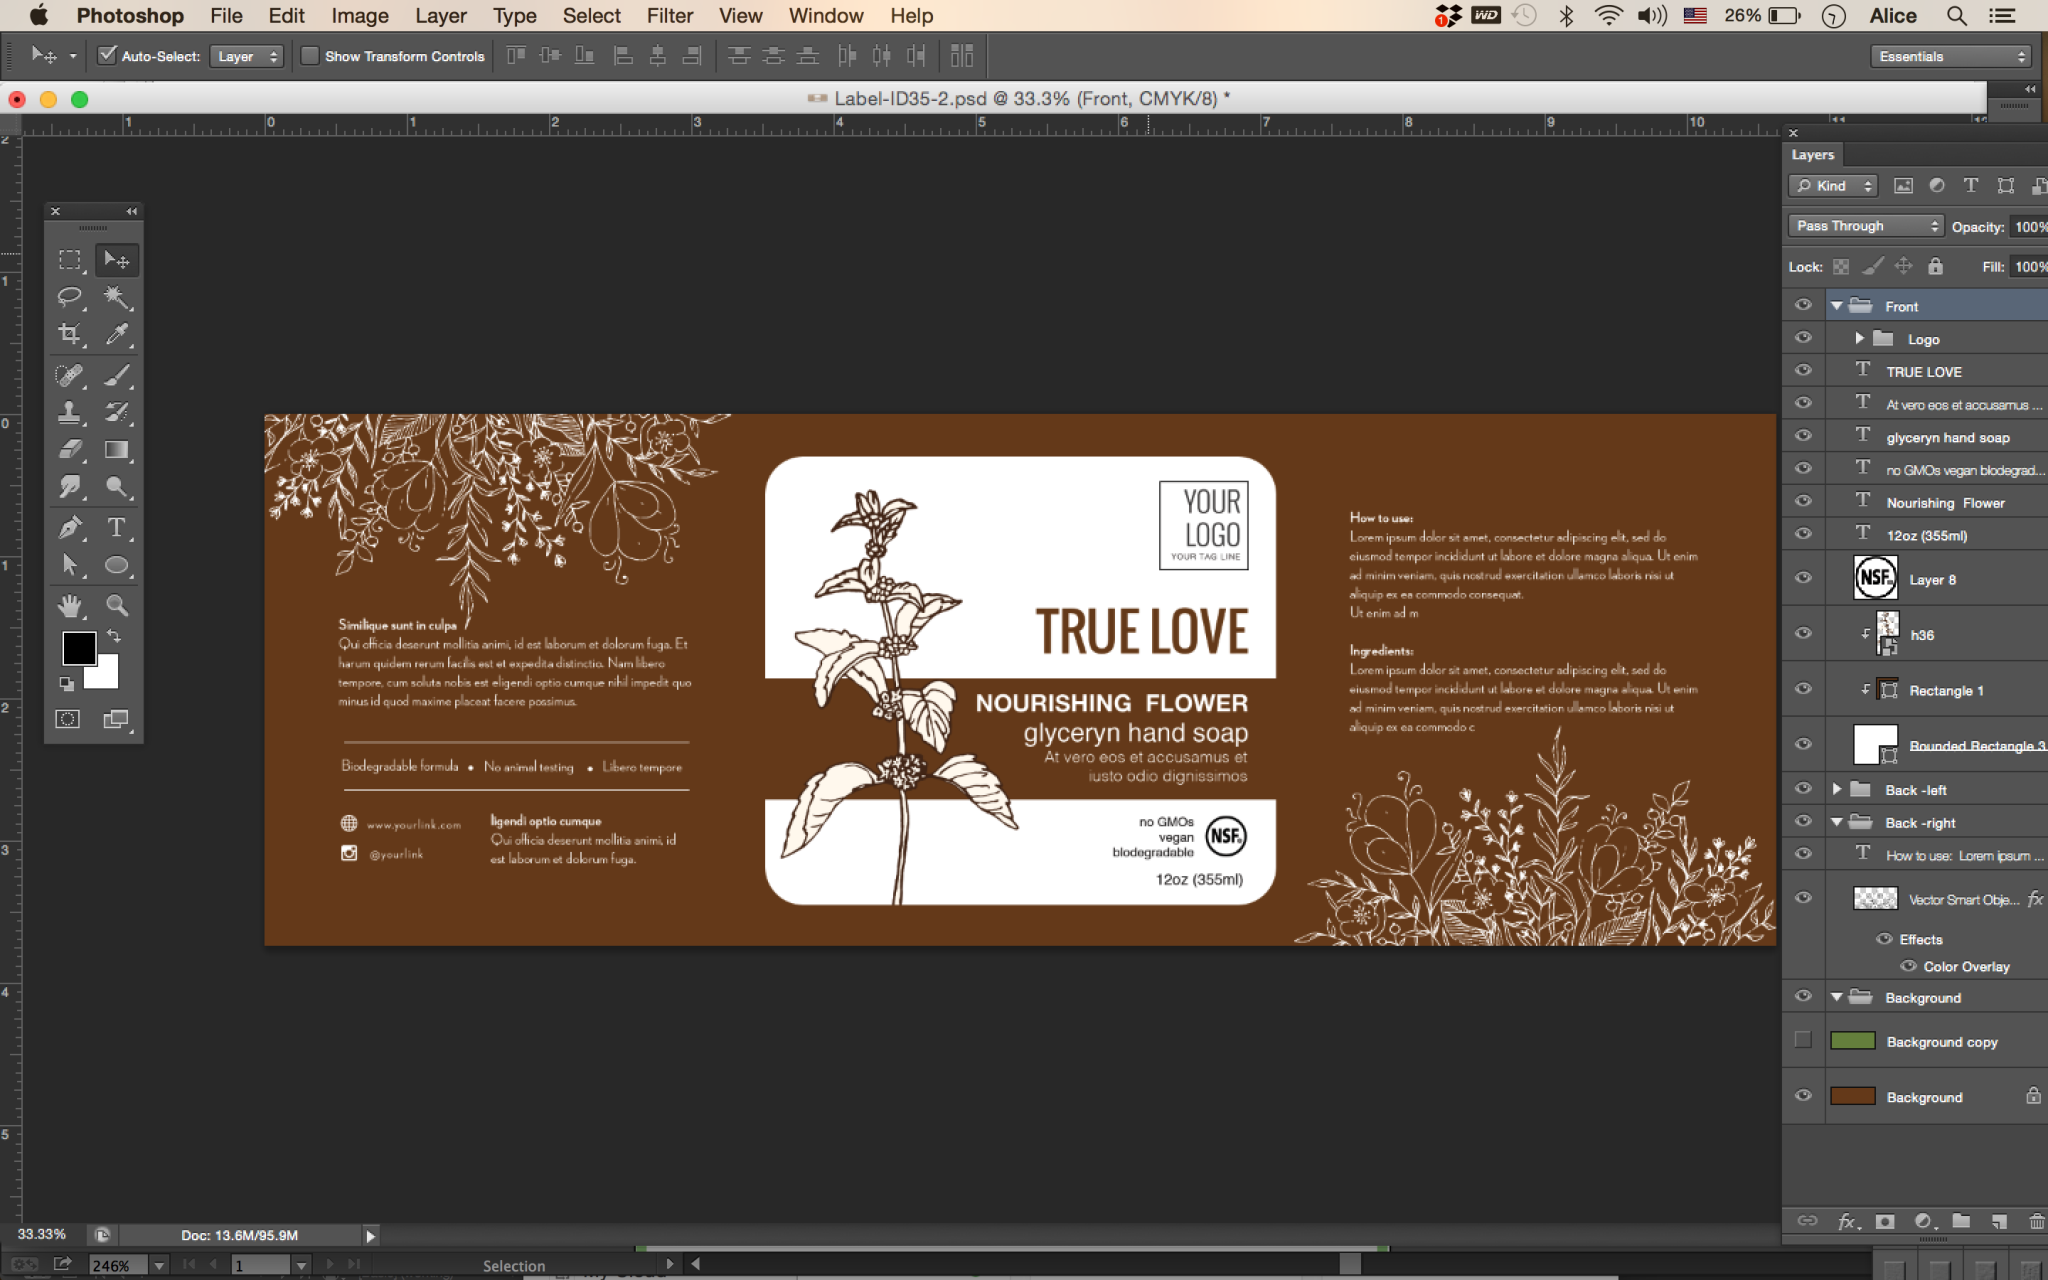Pick the Eyedropper tool
Viewport: 2048px width, 1280px height.
(x=116, y=334)
